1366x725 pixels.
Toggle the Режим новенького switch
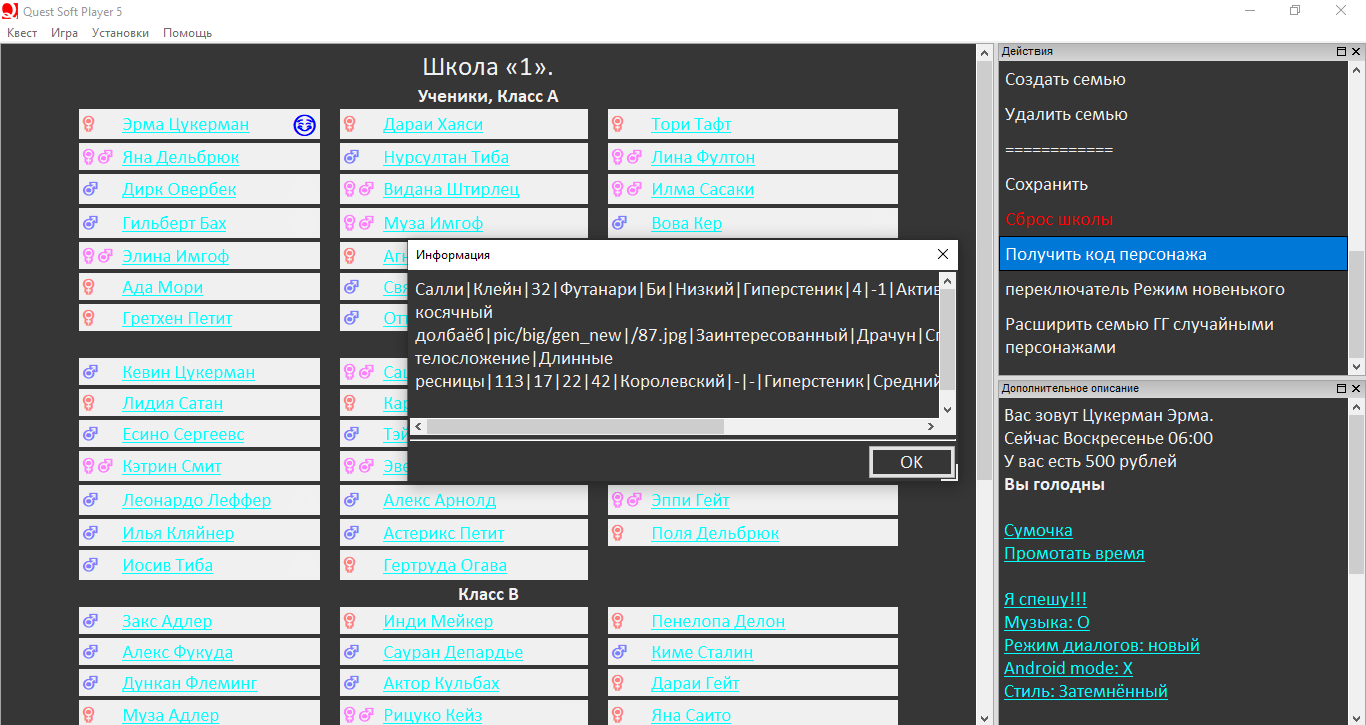(1144, 290)
